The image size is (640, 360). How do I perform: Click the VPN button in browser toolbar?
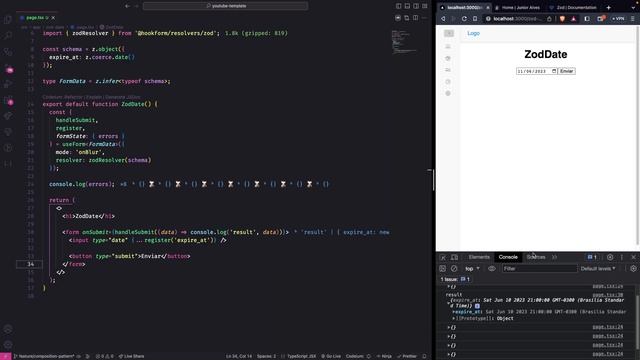tap(618, 19)
